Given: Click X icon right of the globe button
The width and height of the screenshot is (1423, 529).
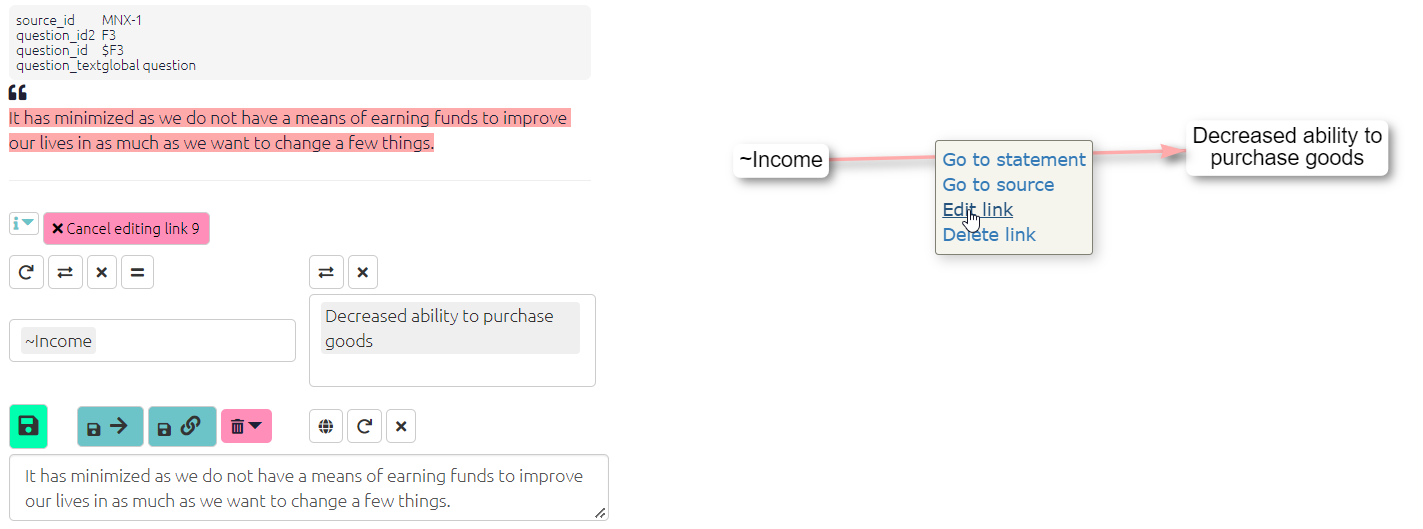Looking at the screenshot, I should (x=401, y=427).
